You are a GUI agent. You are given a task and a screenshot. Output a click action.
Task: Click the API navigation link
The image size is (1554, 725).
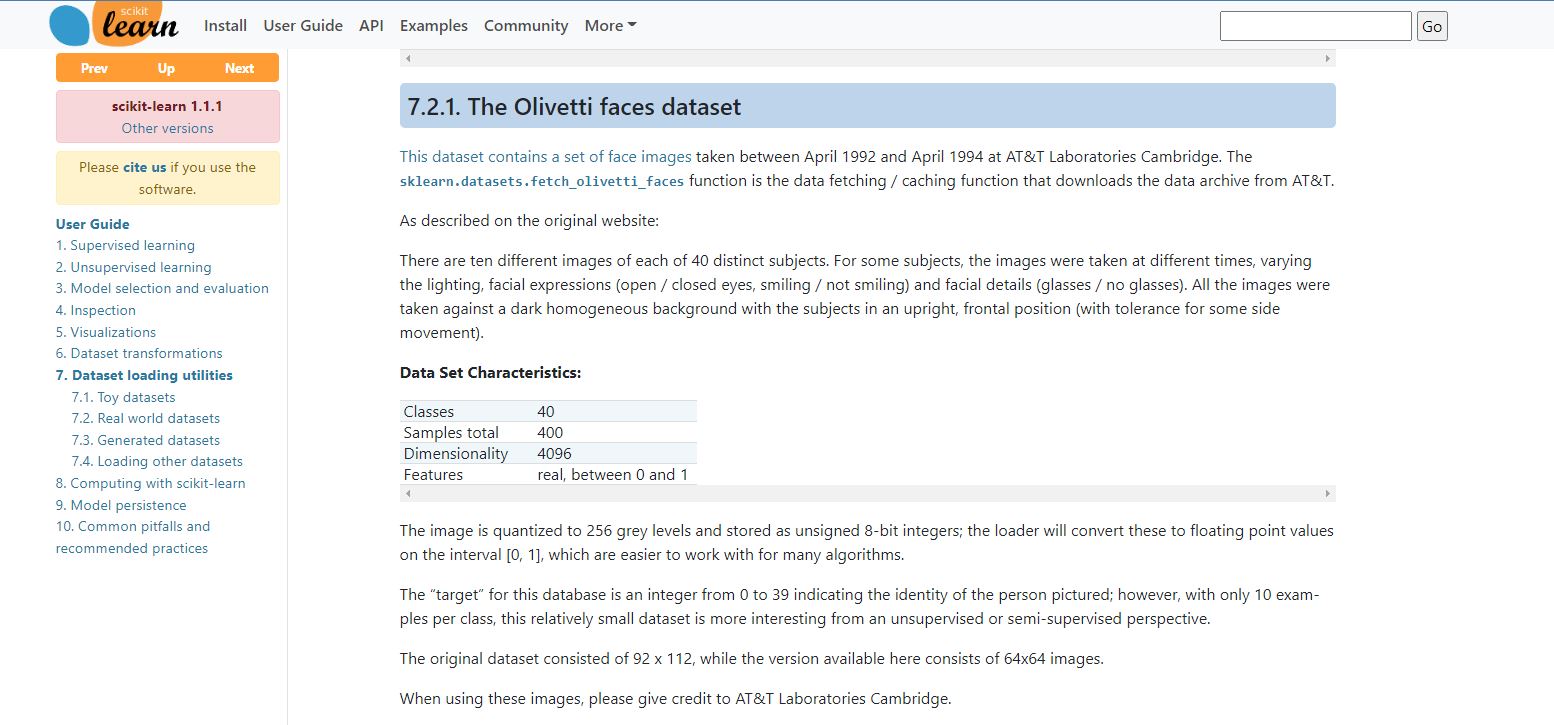tap(371, 25)
